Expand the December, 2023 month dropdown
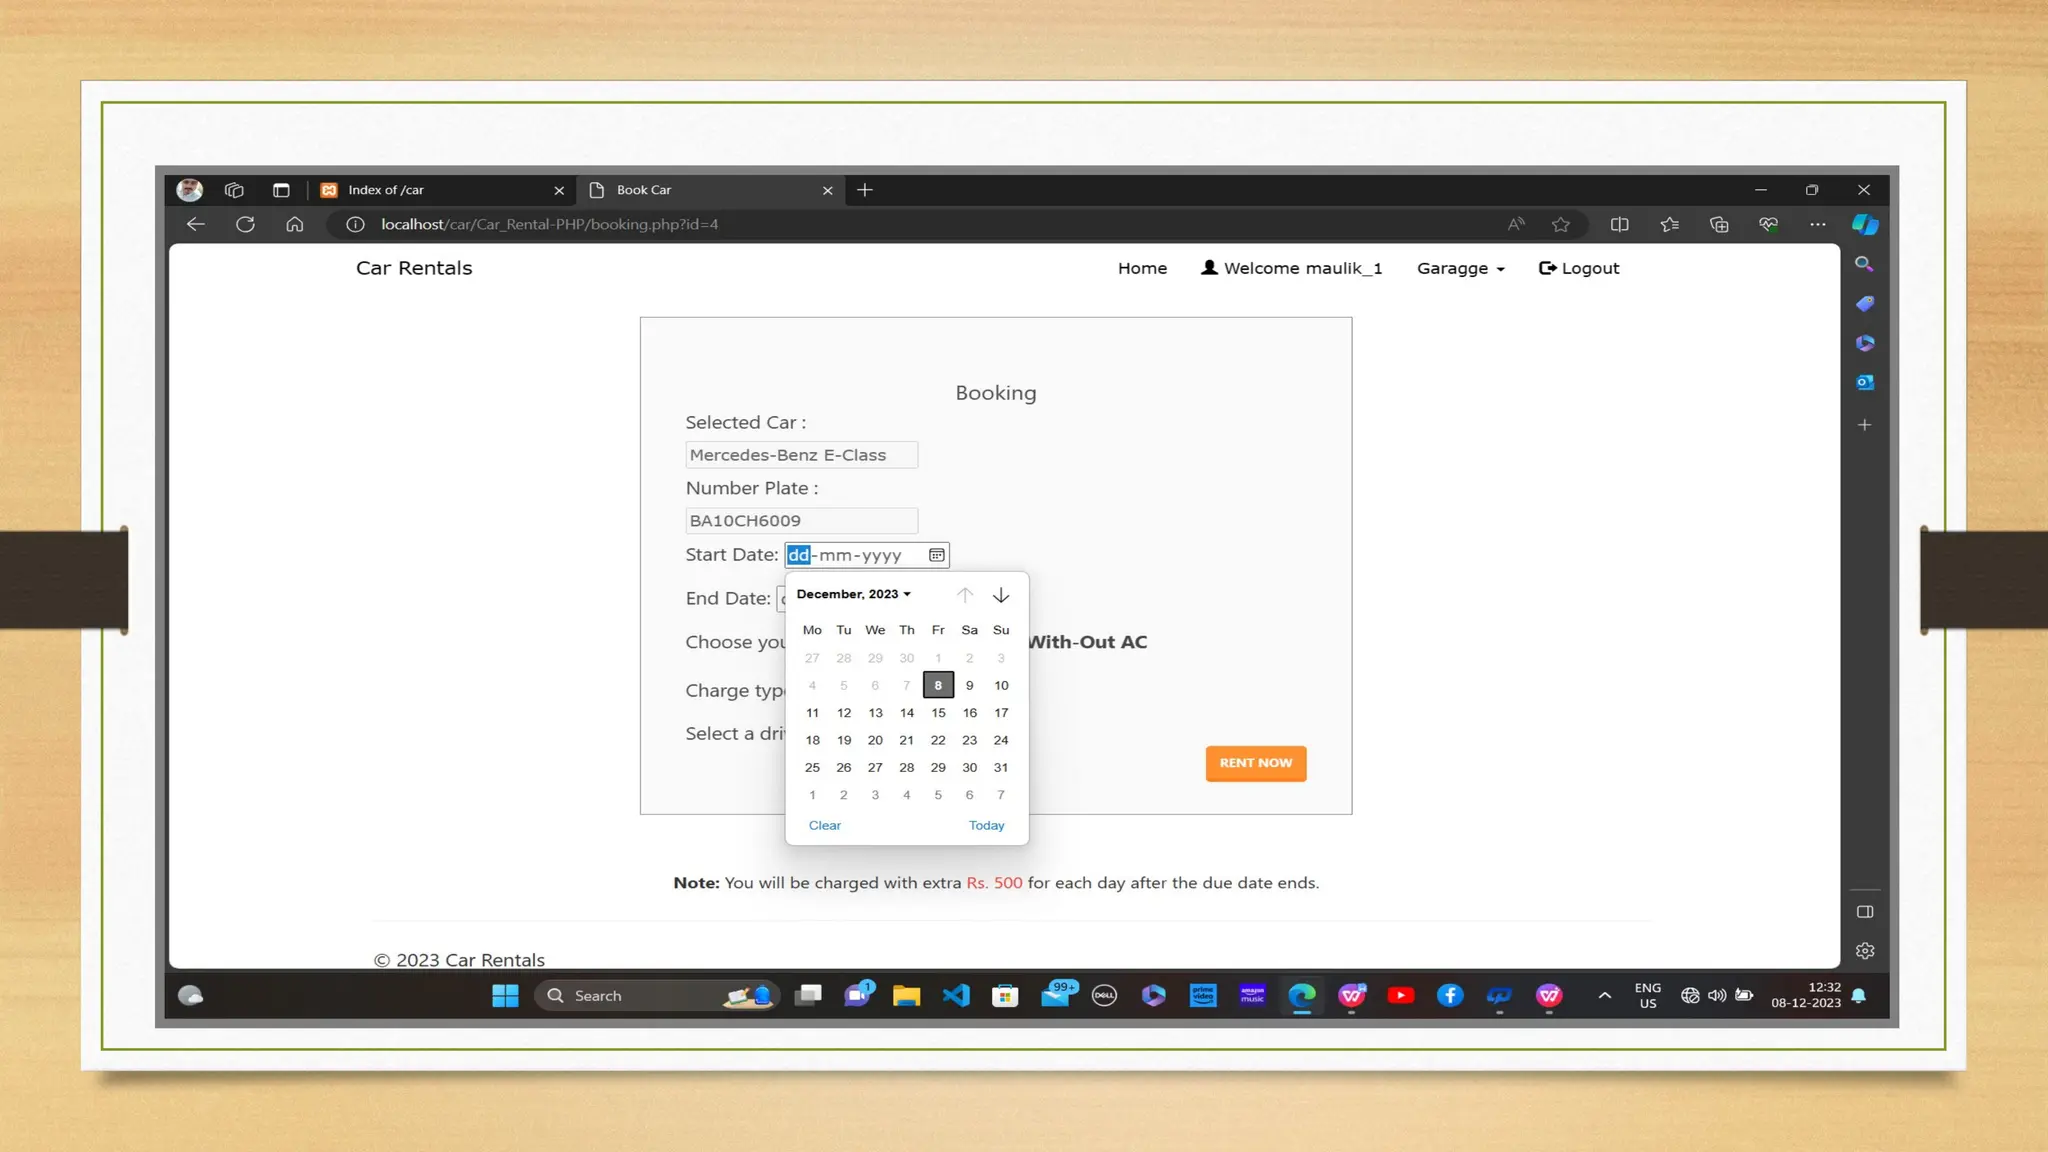The width and height of the screenshot is (2048, 1152). (x=853, y=594)
